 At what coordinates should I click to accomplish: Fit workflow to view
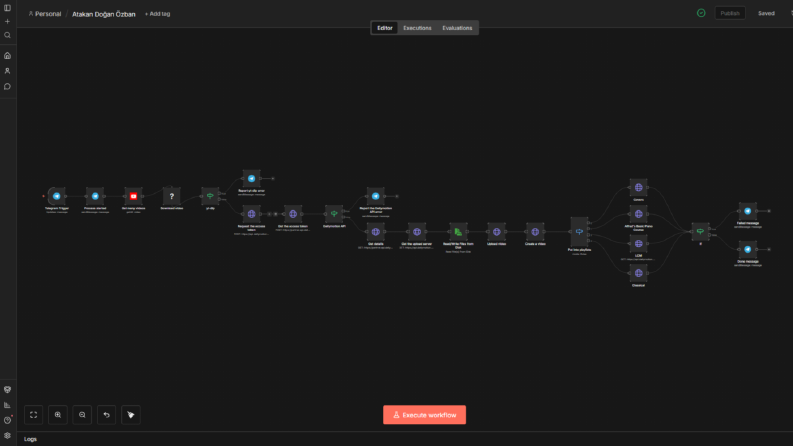[33, 415]
